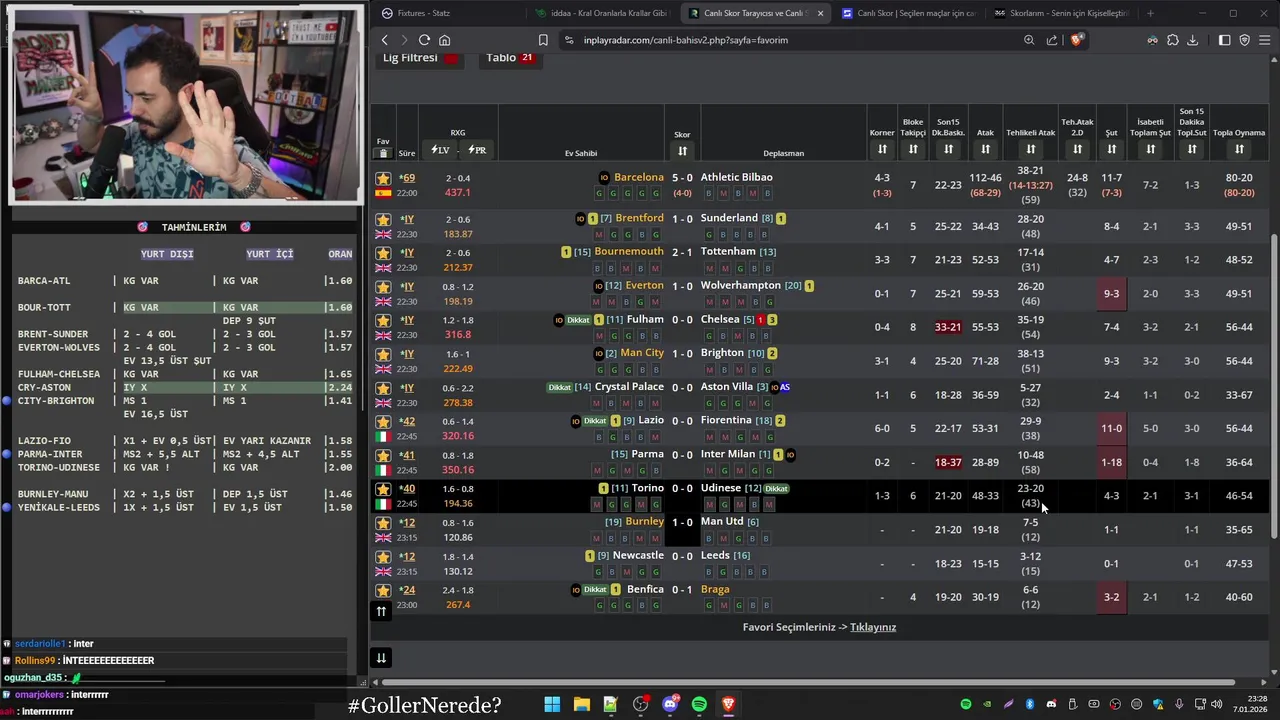
Task: Open File Explorer from taskbar
Action: (x=581, y=704)
